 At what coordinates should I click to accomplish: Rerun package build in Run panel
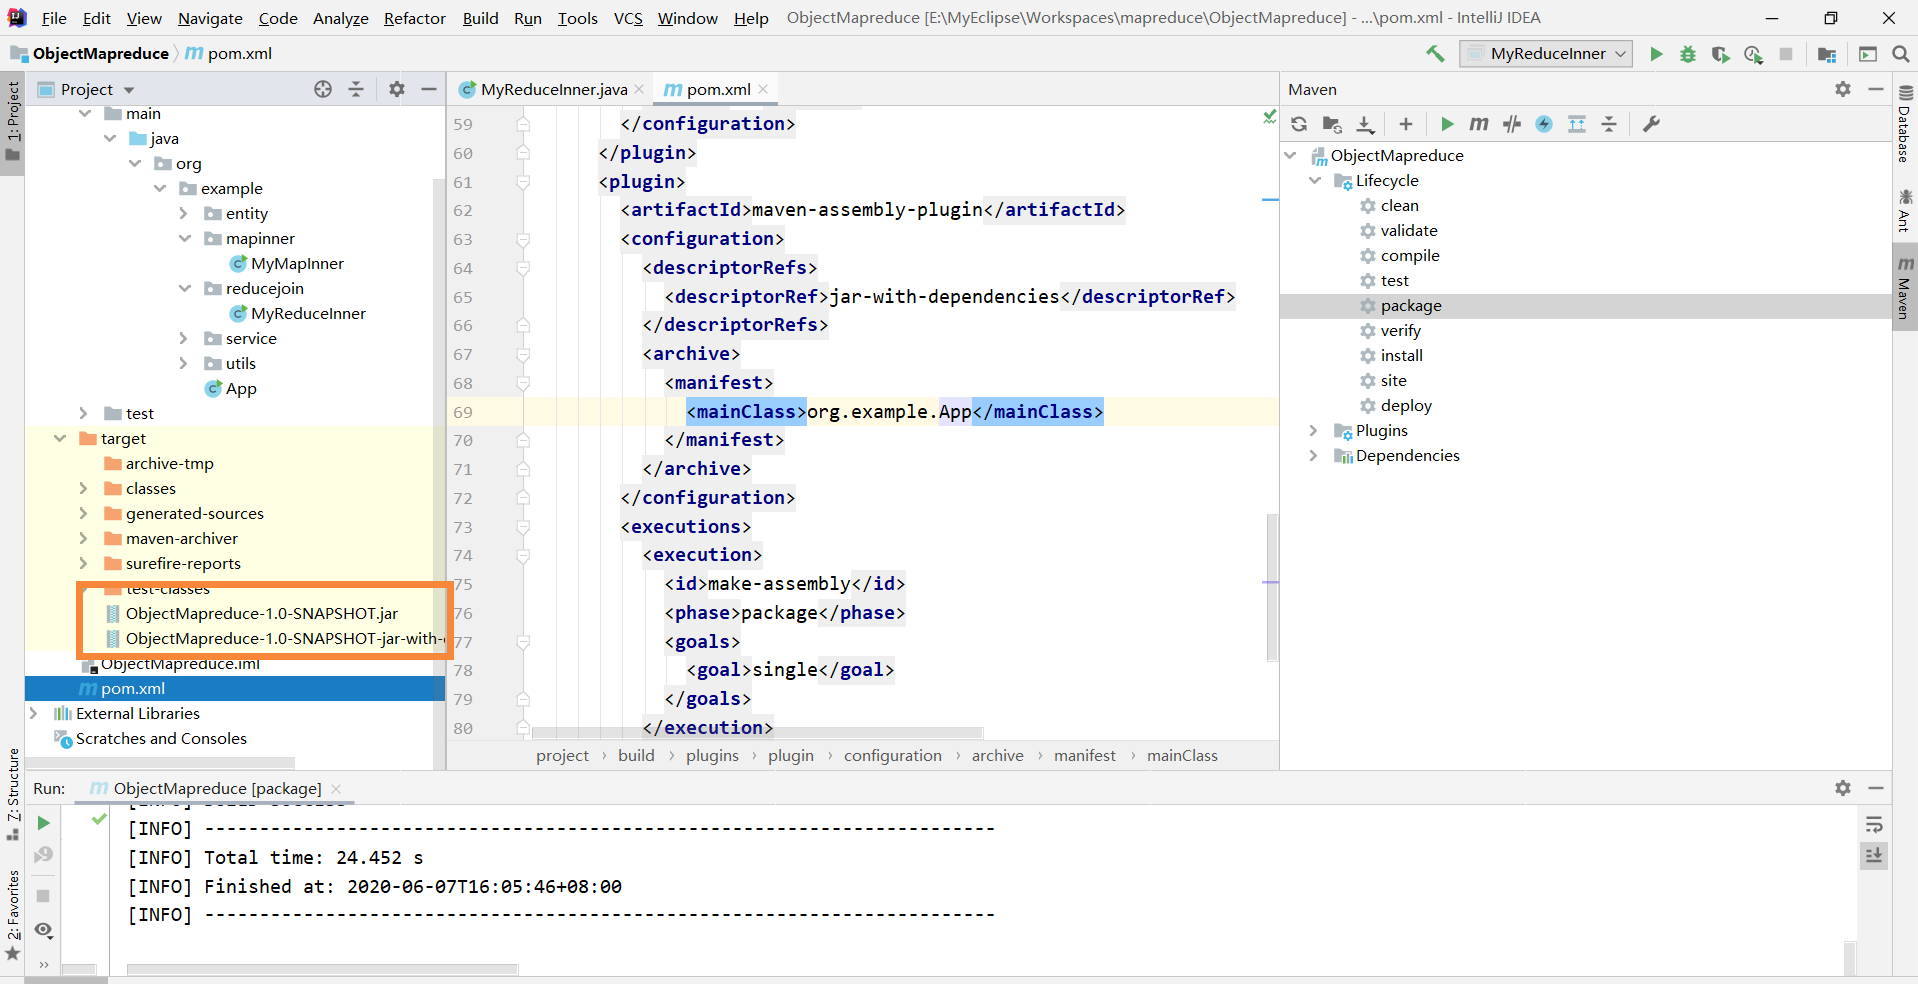click(43, 823)
